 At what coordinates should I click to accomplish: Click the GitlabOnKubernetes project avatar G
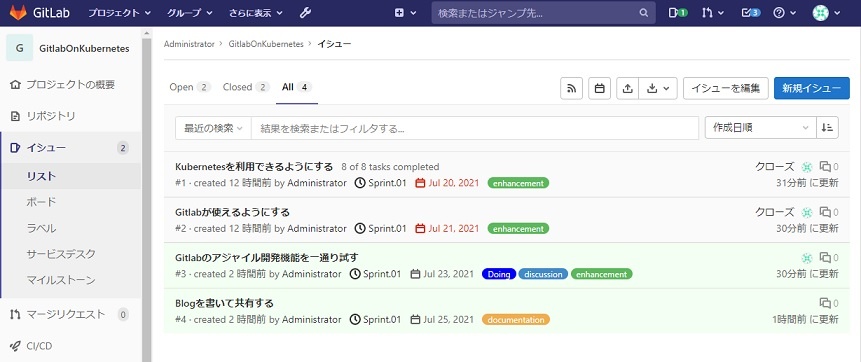click(x=20, y=48)
